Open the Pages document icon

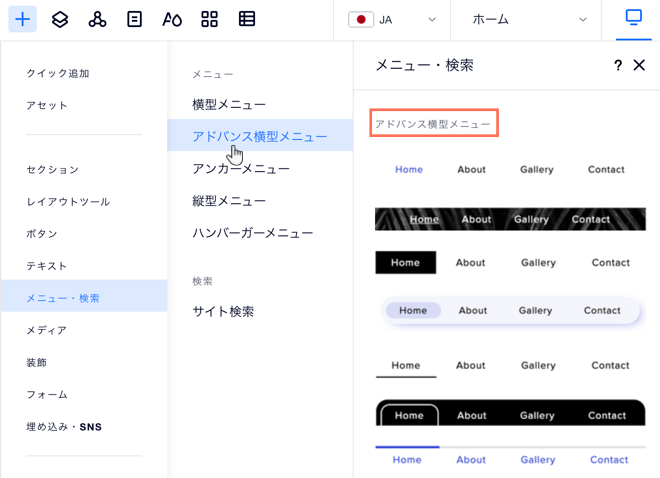134,19
